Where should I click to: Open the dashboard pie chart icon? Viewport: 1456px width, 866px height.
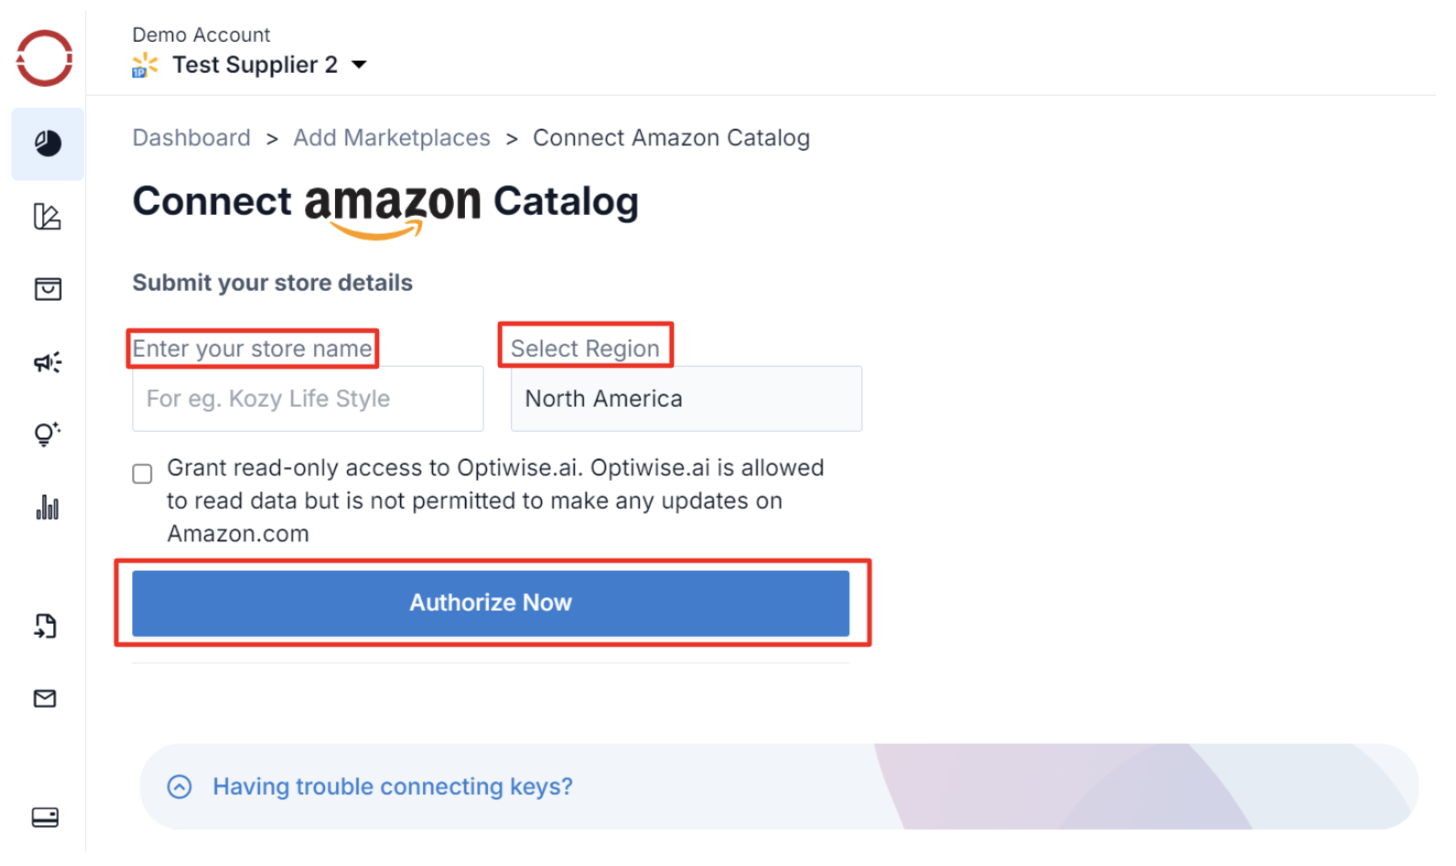click(x=47, y=144)
